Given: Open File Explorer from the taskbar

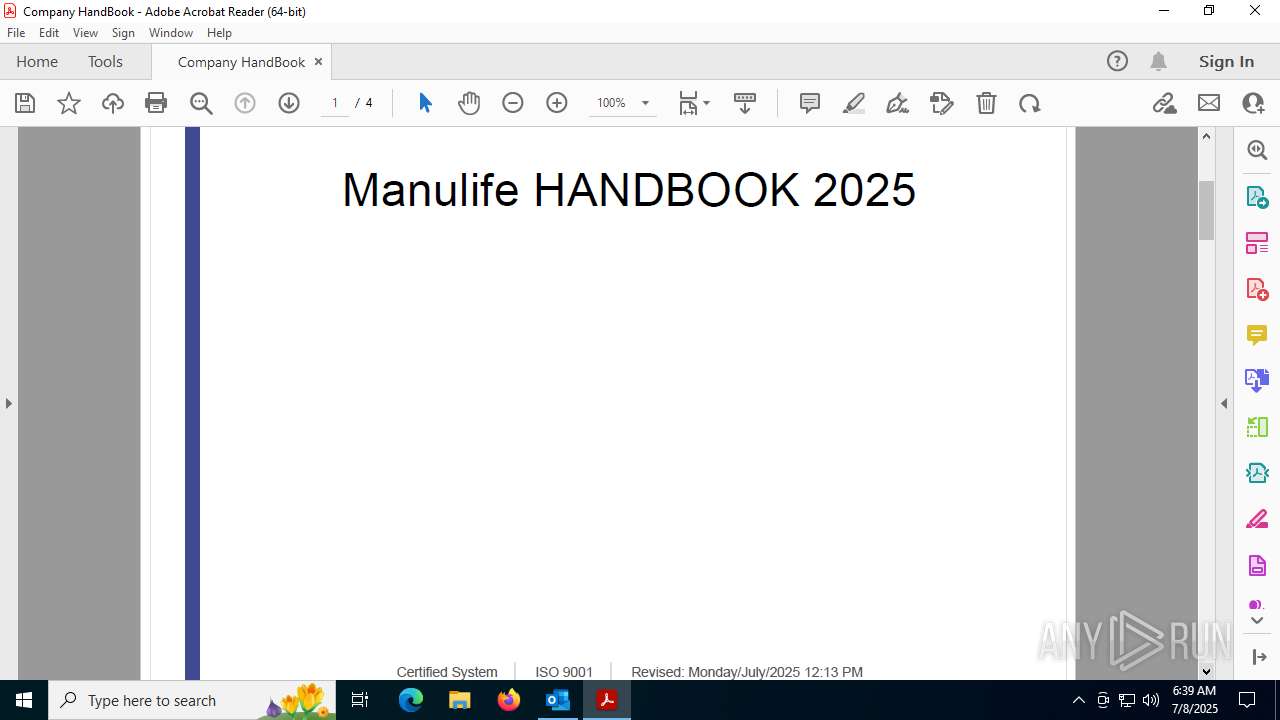Looking at the screenshot, I should (x=460, y=700).
